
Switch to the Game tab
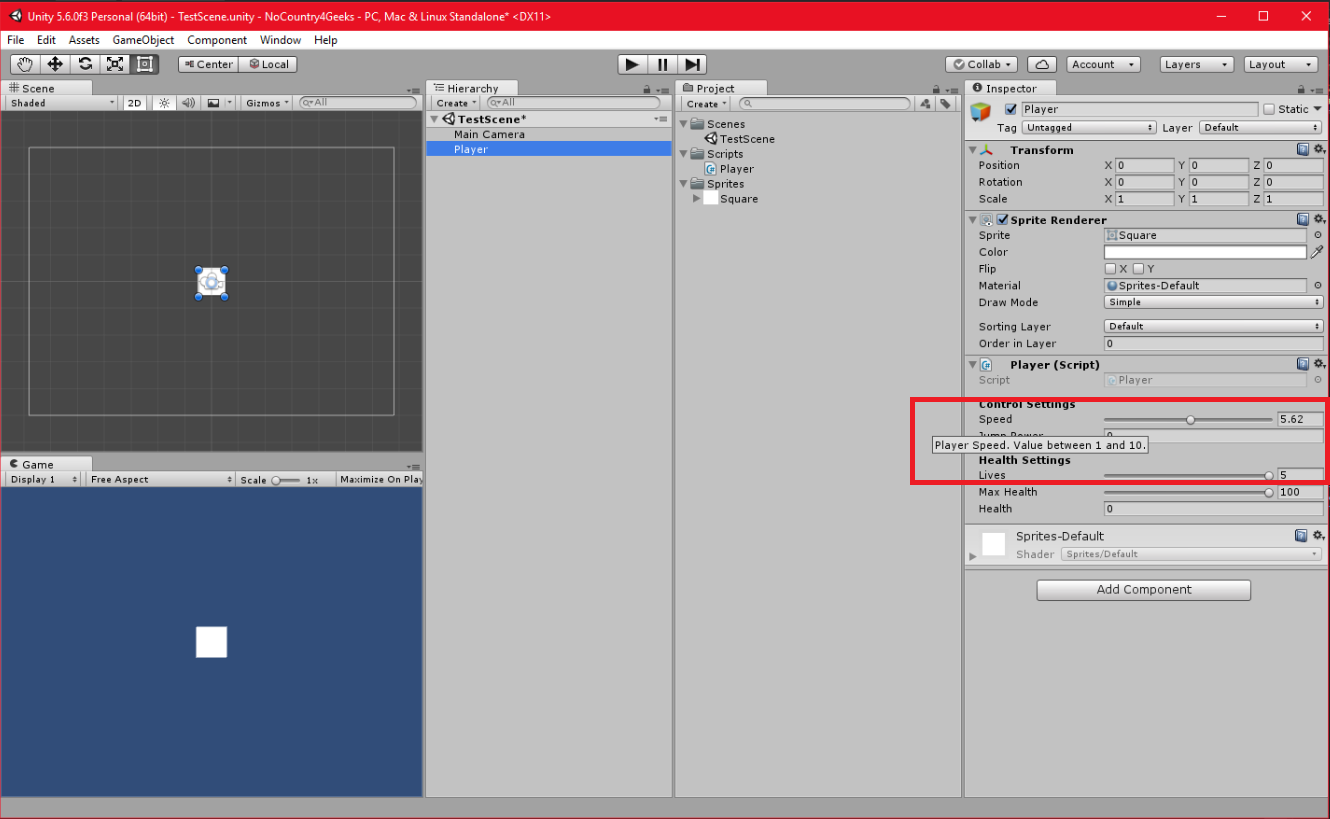tap(46, 464)
